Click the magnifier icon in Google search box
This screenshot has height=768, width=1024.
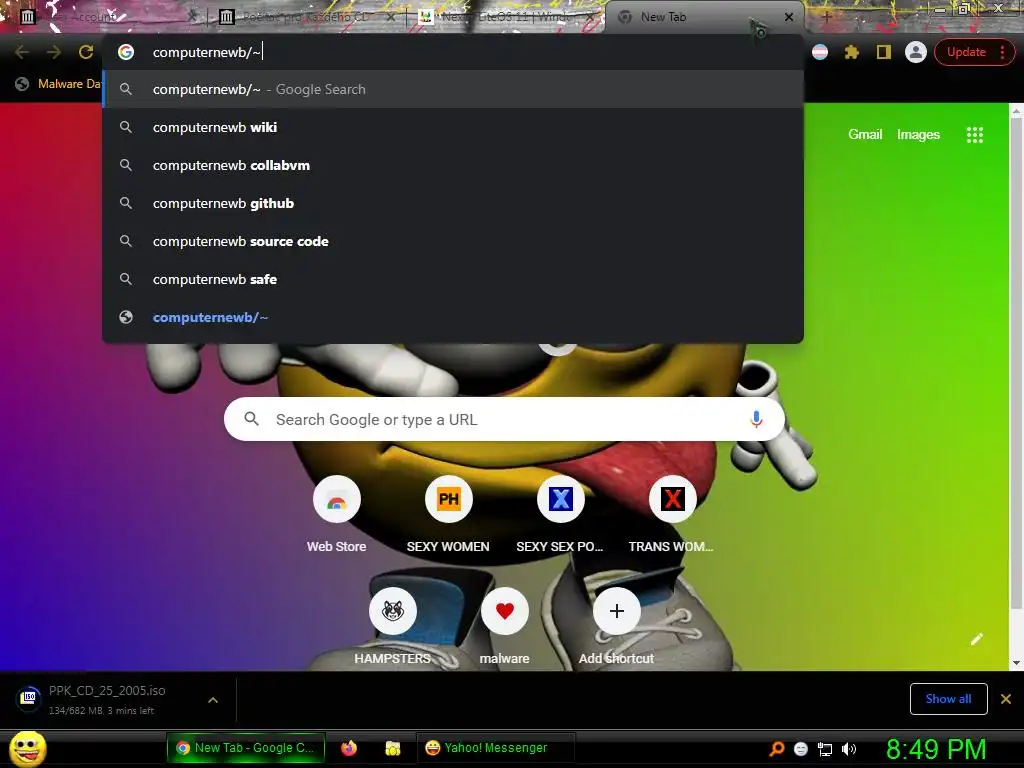[x=251, y=419]
